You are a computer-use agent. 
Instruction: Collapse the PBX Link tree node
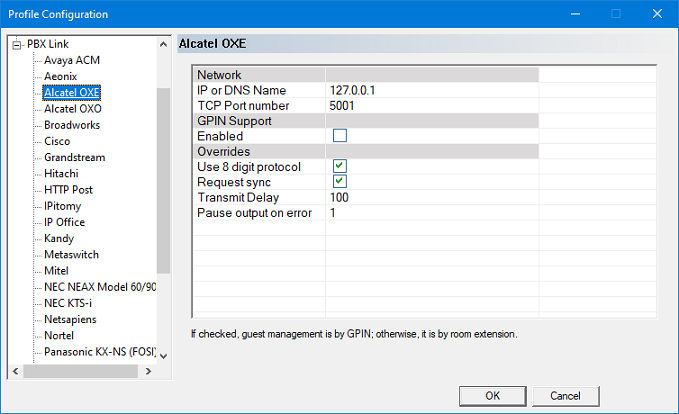click(x=15, y=45)
